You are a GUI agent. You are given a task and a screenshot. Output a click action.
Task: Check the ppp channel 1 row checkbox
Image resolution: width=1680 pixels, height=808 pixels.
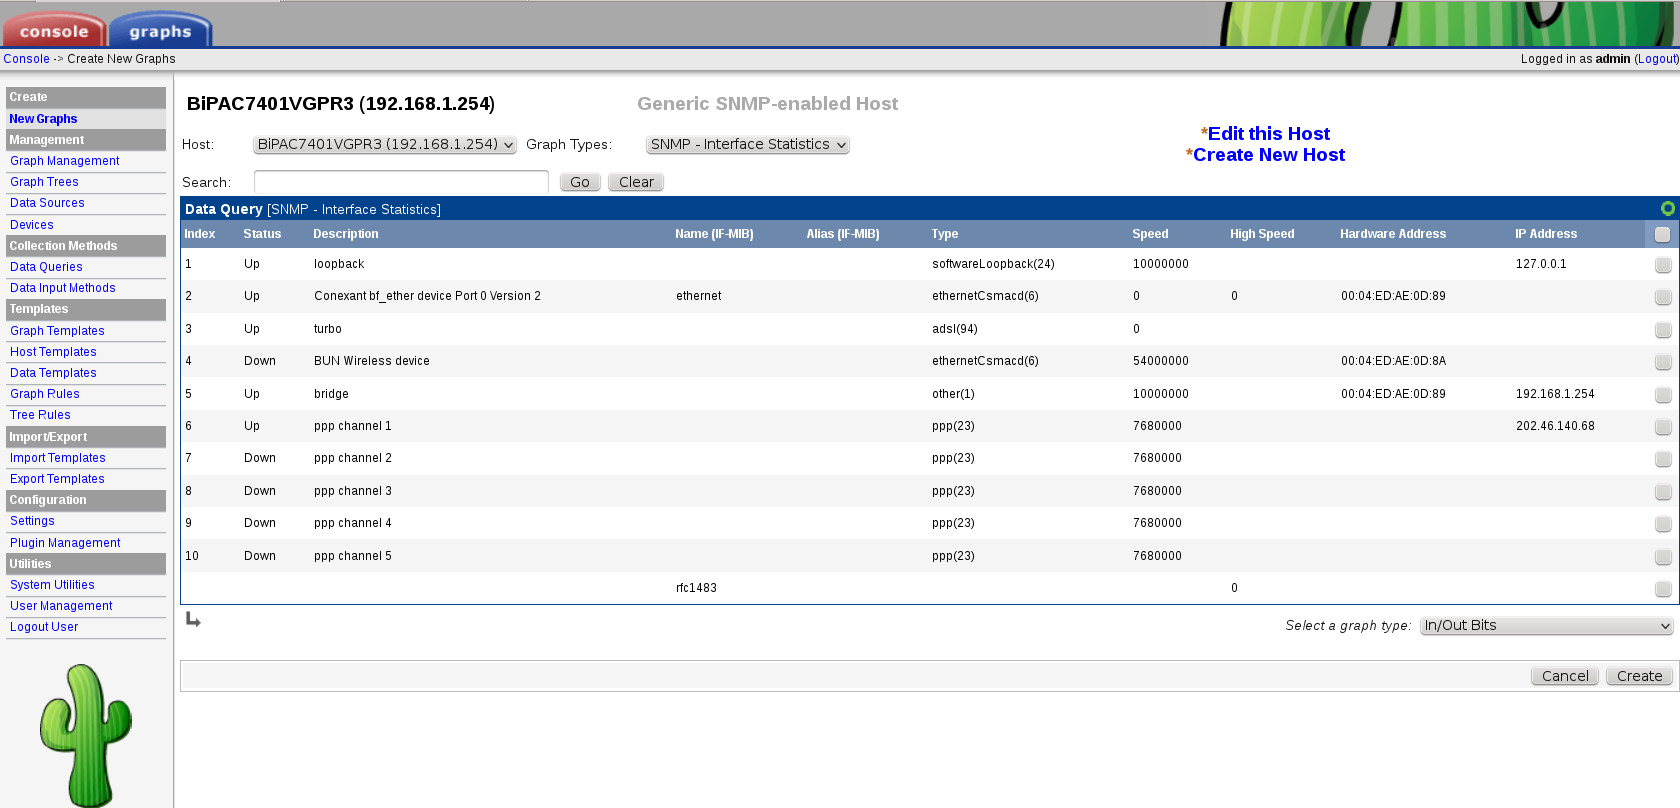[1662, 427]
